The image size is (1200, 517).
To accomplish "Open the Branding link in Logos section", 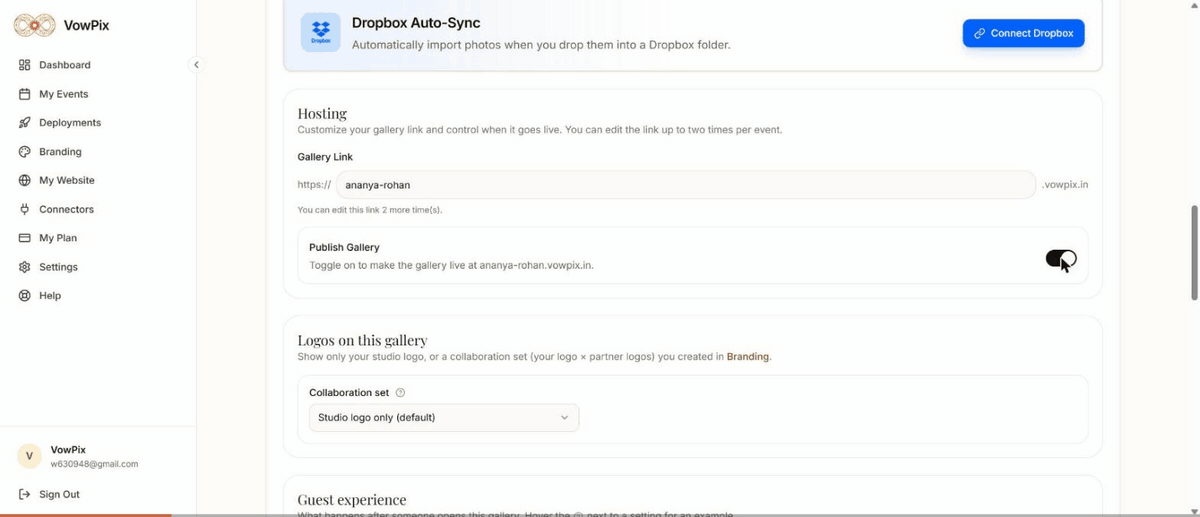I will pos(748,356).
